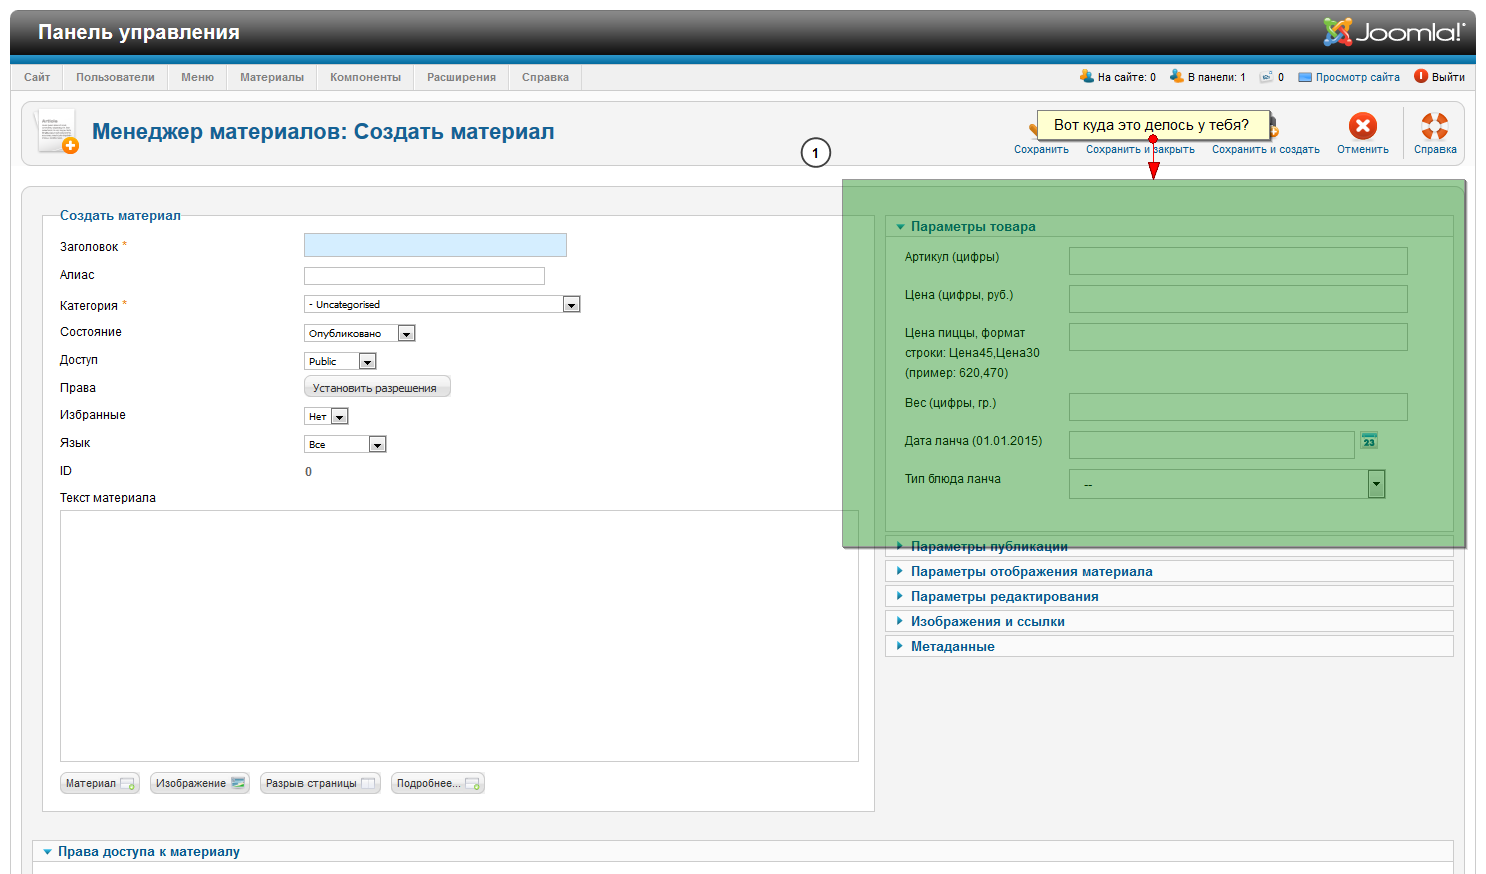
Task: Open the Материалы menu
Action: coord(271,77)
